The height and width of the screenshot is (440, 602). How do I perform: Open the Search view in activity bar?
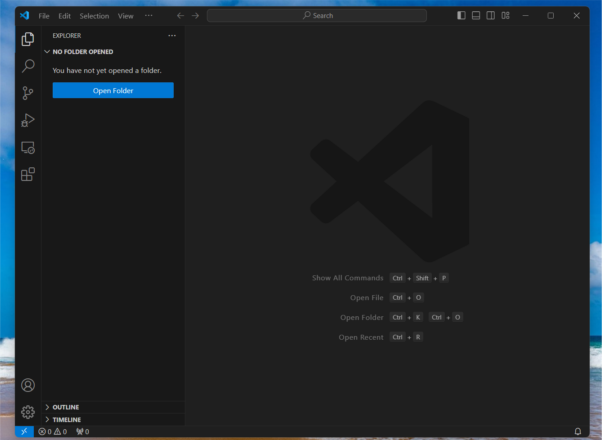pos(28,66)
